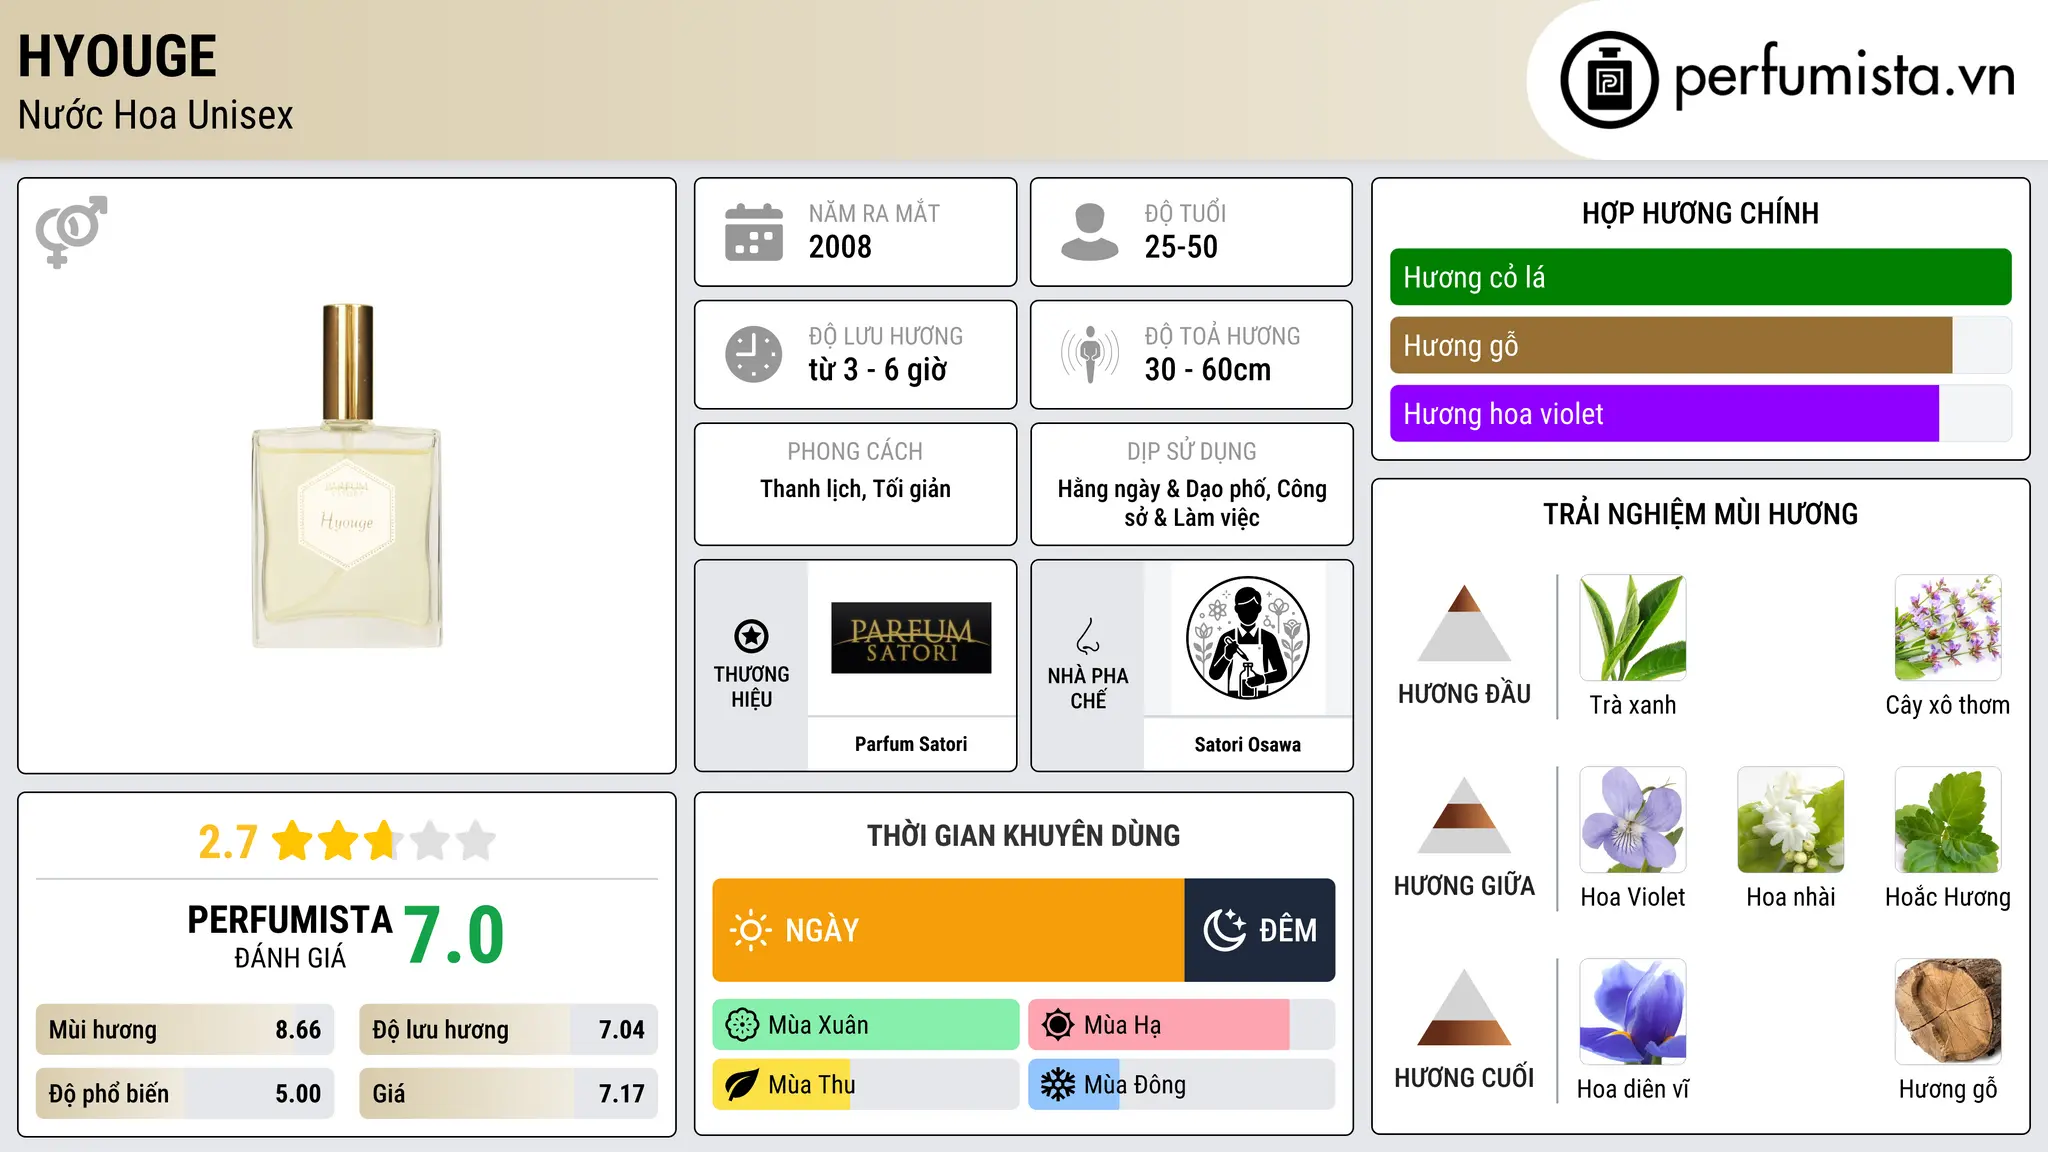The image size is (2048, 1152).
Task: Select the Hoắc Hương note thumbnail
Action: (1948, 820)
